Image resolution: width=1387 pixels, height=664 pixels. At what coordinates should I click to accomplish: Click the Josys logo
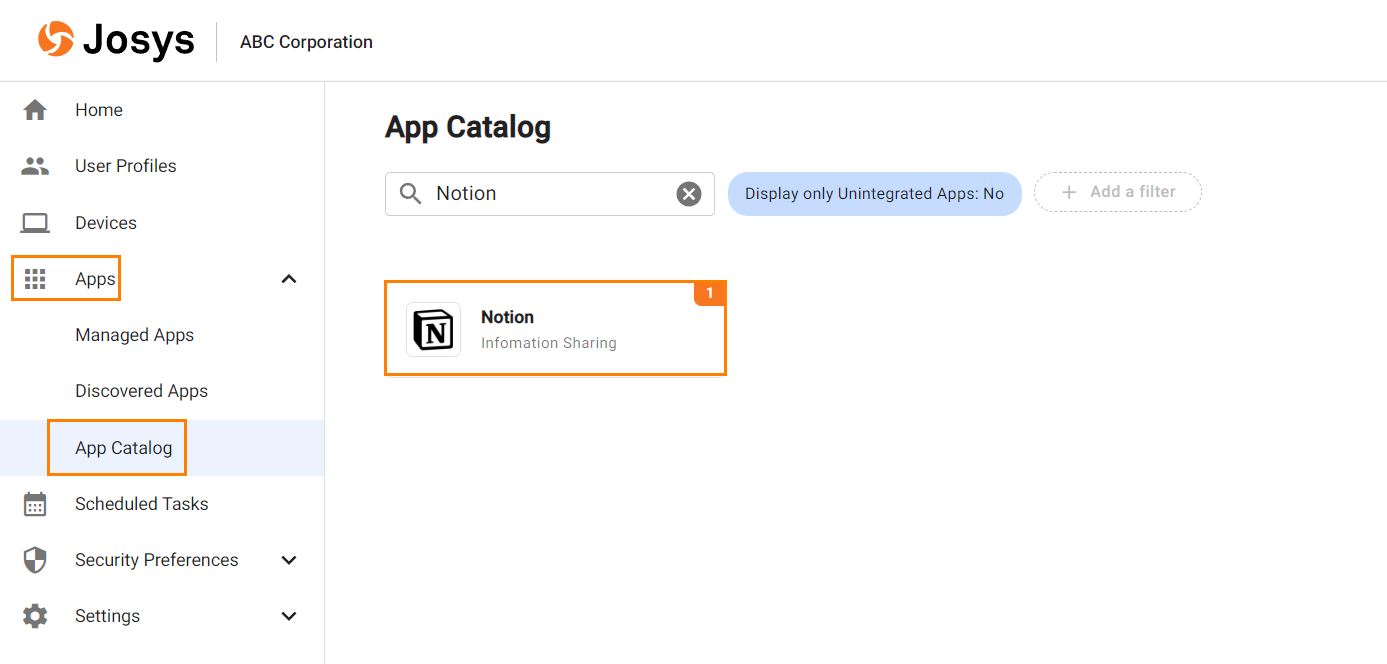tap(116, 41)
